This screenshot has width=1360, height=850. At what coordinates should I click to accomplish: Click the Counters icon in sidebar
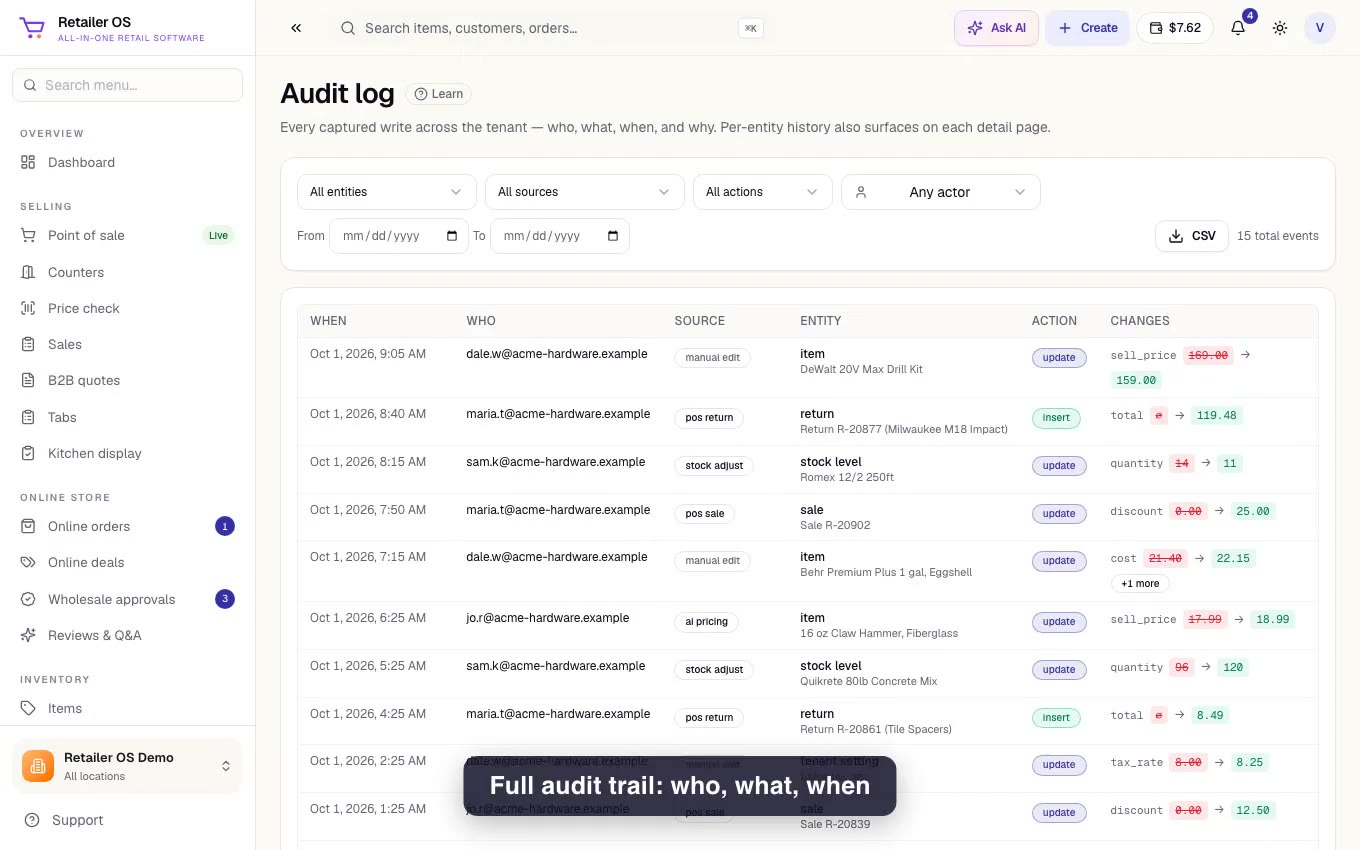pos(28,272)
